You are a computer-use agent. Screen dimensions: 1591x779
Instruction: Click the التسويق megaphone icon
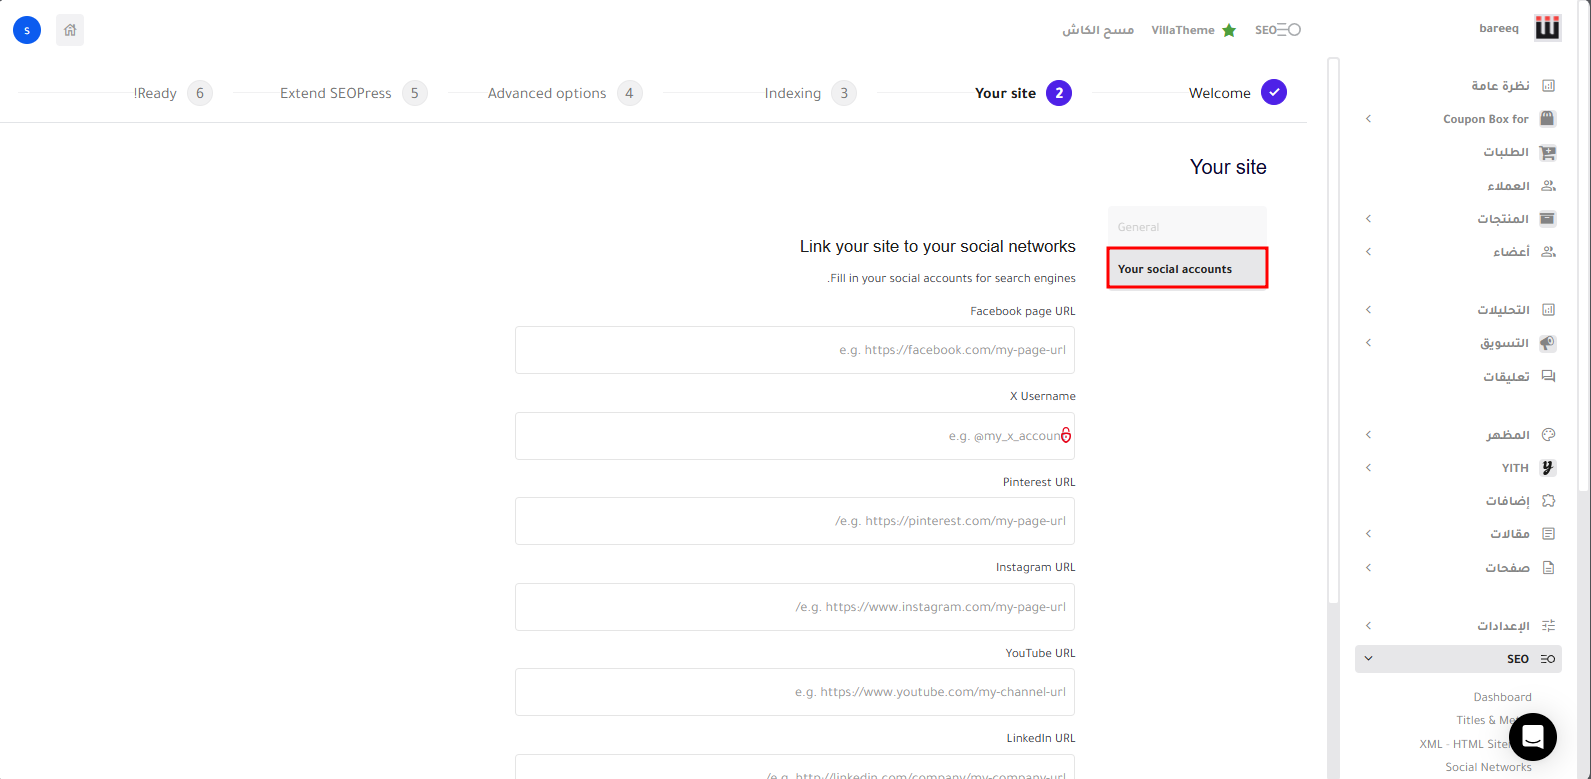click(1548, 343)
